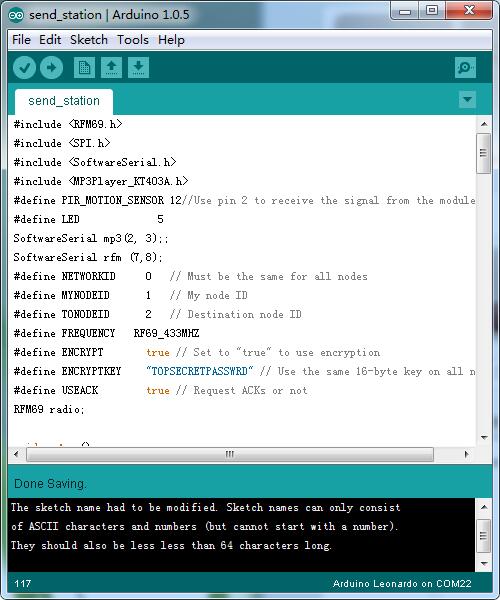Image resolution: width=500 pixels, height=600 pixels.
Task: Click the 'true' value on the ENCRYPT line
Action: coord(158,352)
